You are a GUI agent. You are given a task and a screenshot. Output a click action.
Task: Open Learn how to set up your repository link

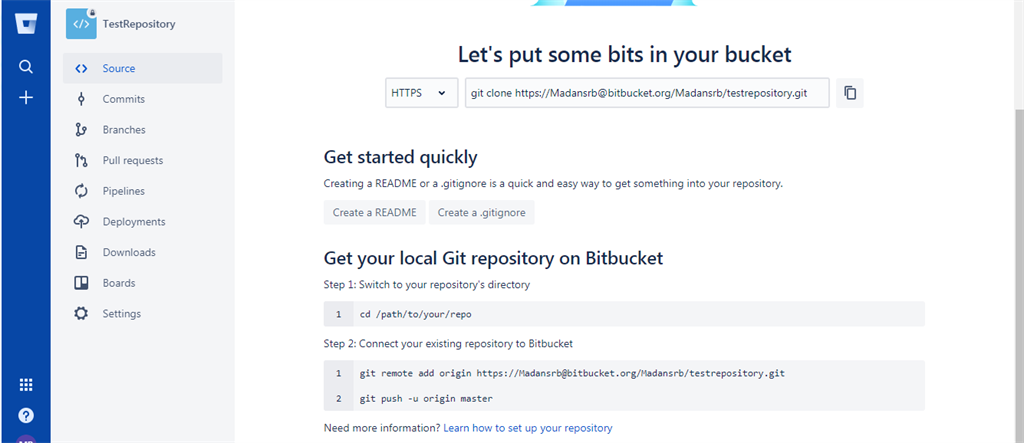[528, 428]
